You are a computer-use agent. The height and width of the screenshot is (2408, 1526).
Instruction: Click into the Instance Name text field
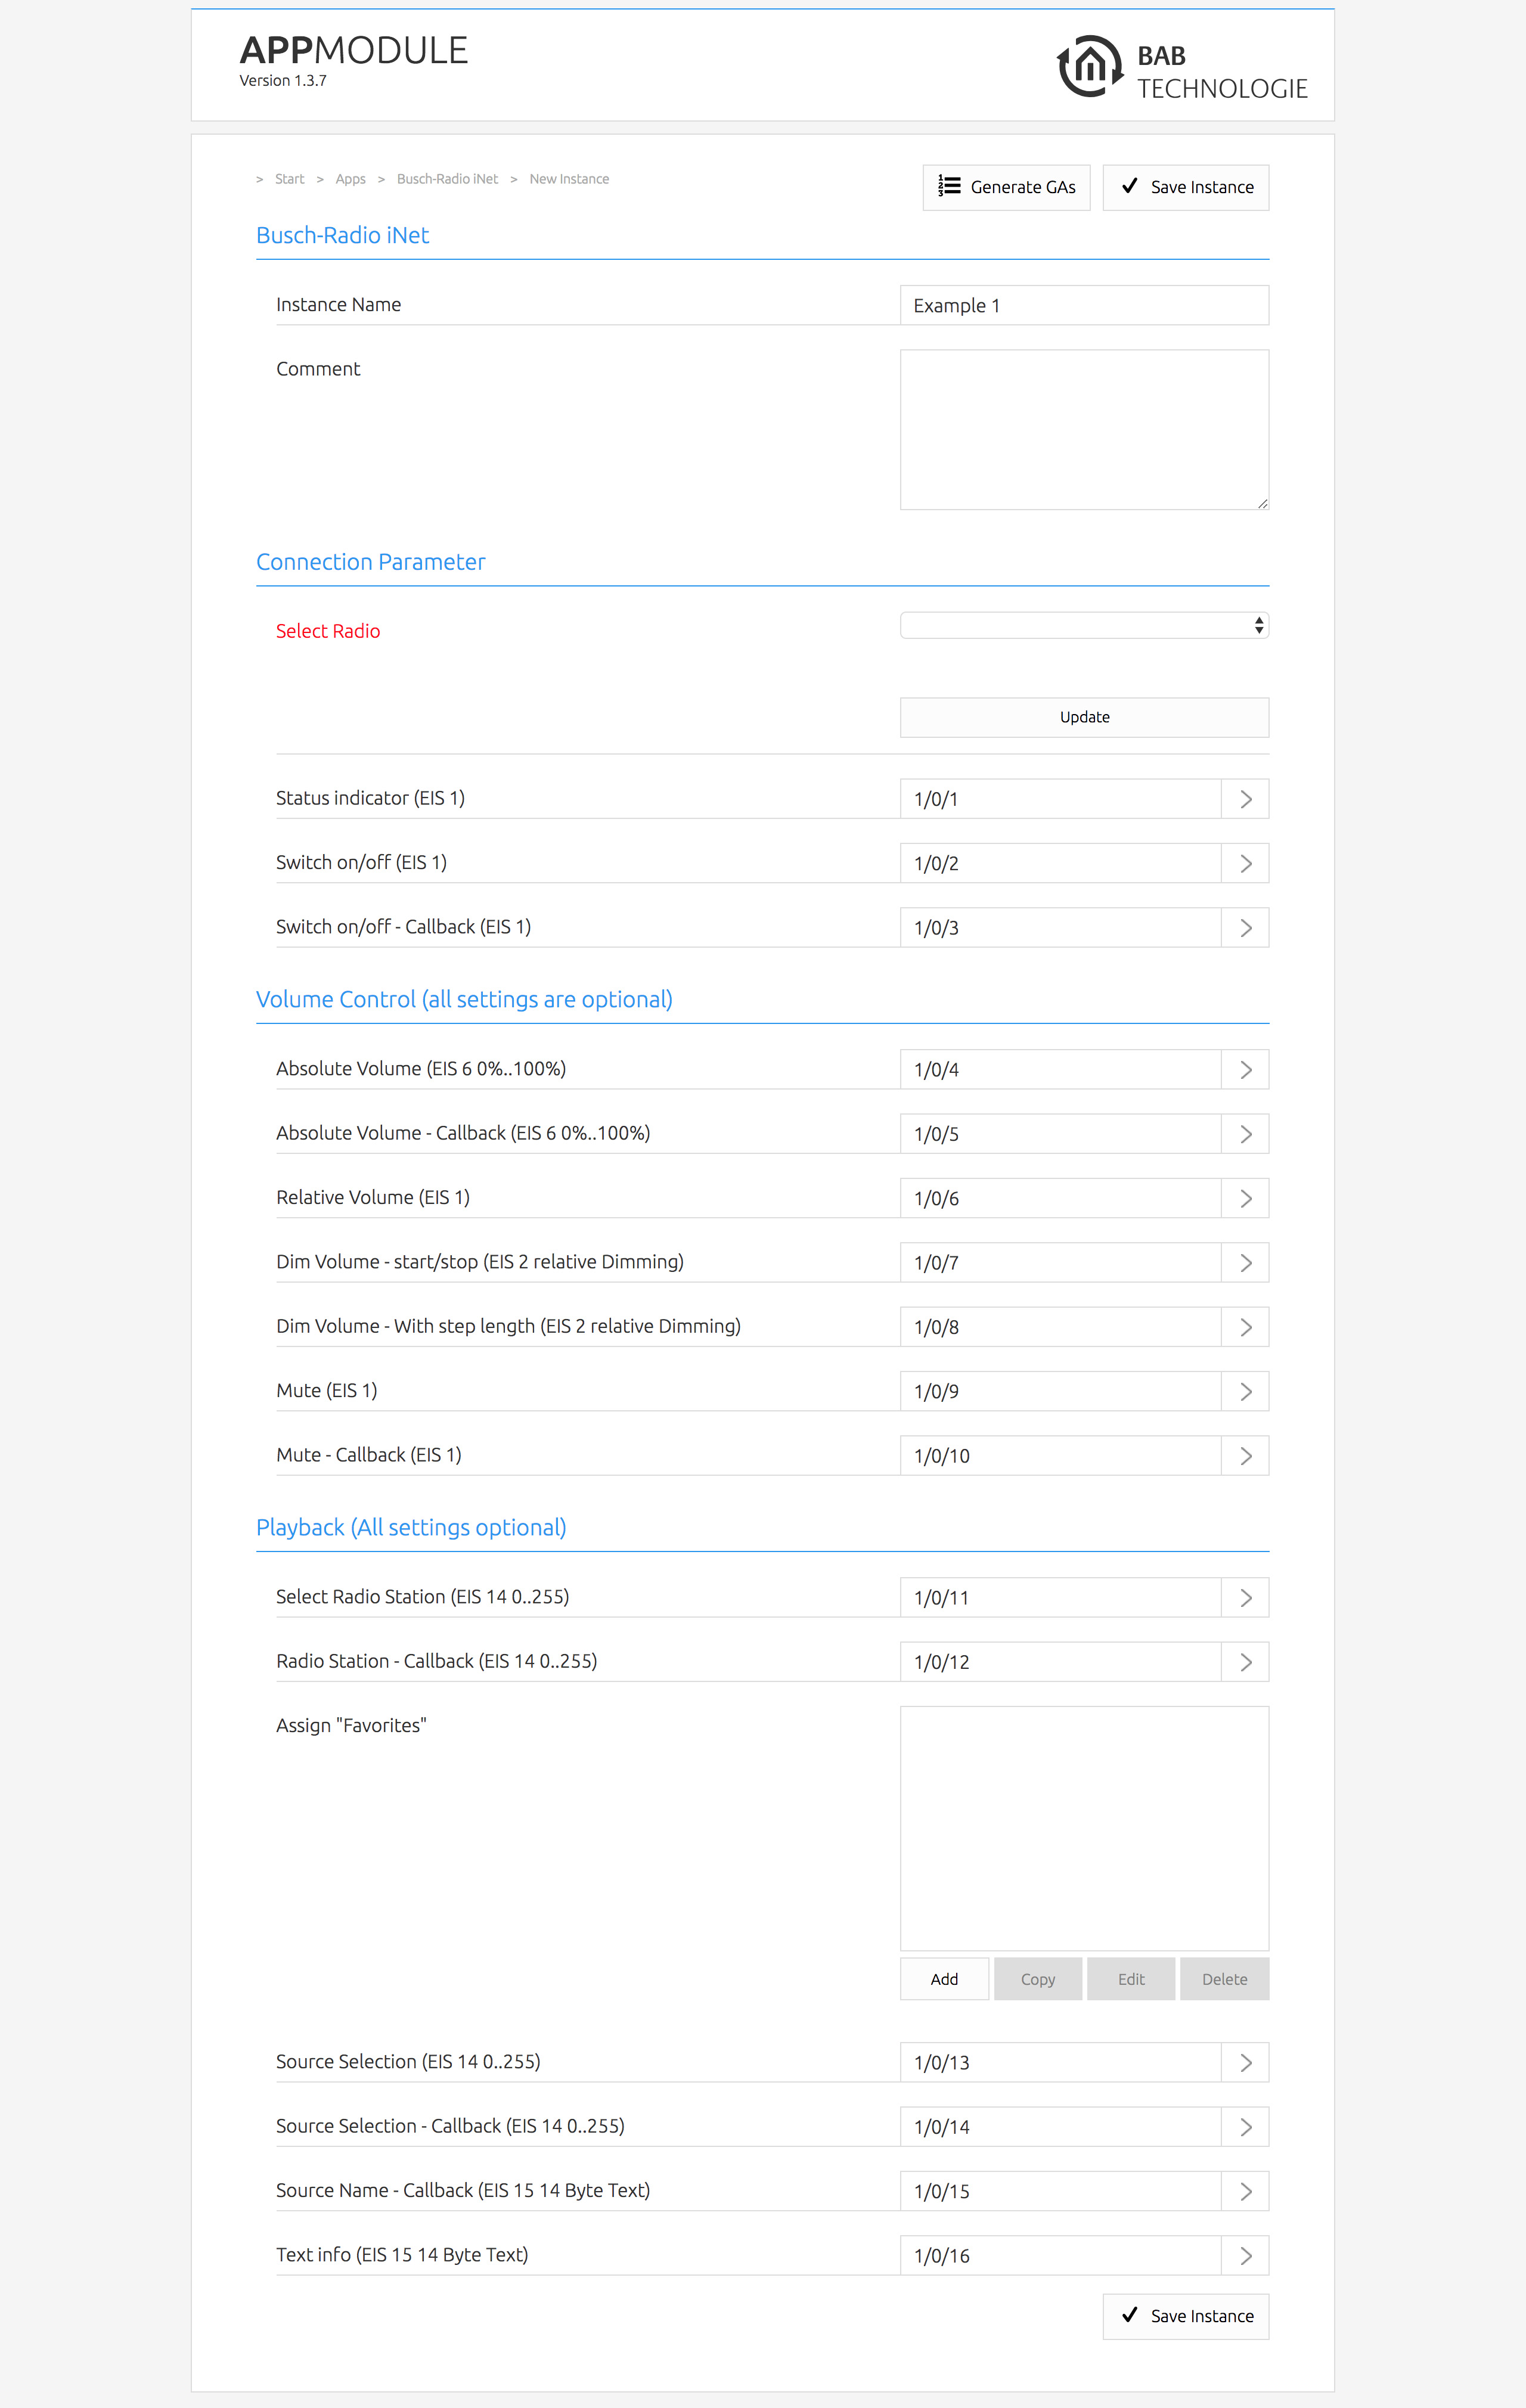tap(1084, 305)
